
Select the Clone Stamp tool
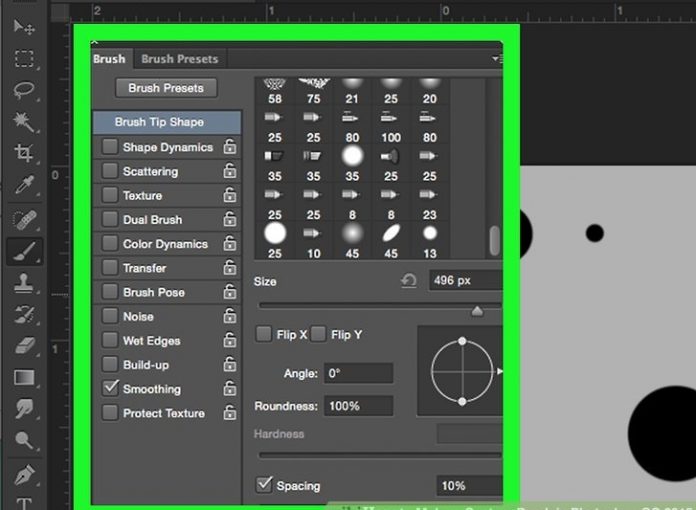pyautogui.click(x=24, y=282)
